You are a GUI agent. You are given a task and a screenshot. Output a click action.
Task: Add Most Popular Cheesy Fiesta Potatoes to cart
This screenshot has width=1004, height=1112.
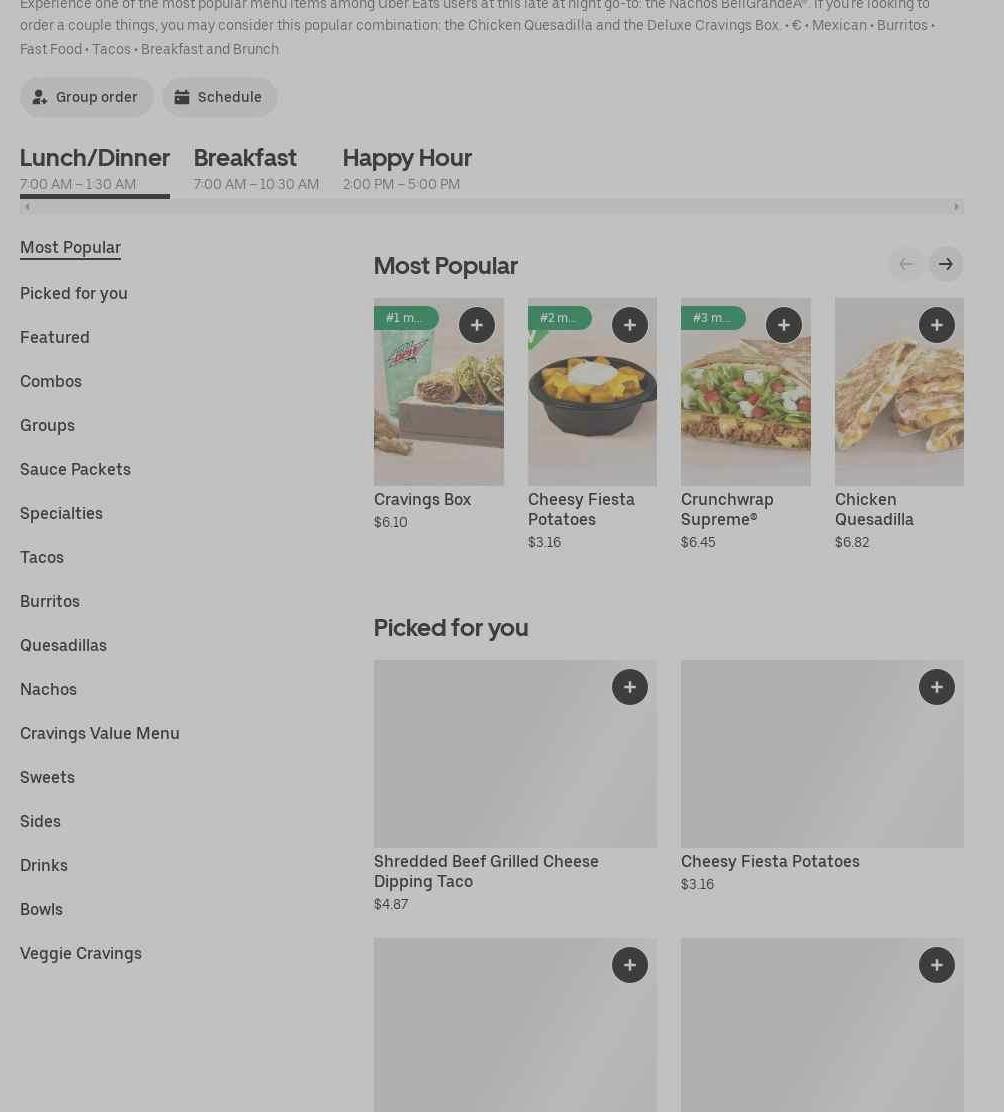pos(629,325)
